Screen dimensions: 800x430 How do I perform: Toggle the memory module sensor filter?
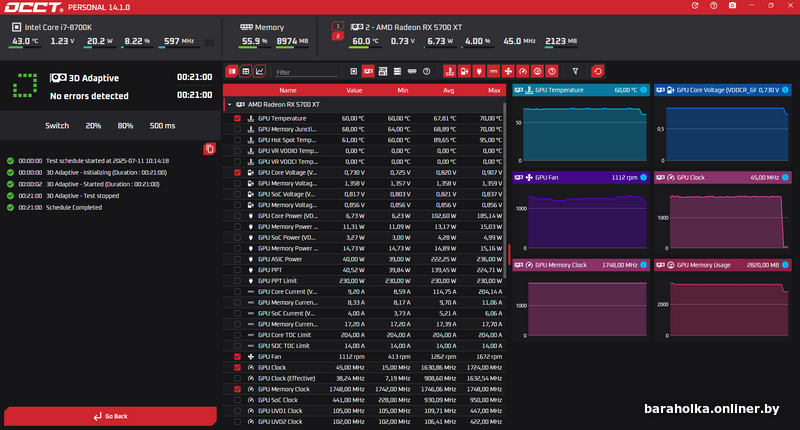point(412,71)
